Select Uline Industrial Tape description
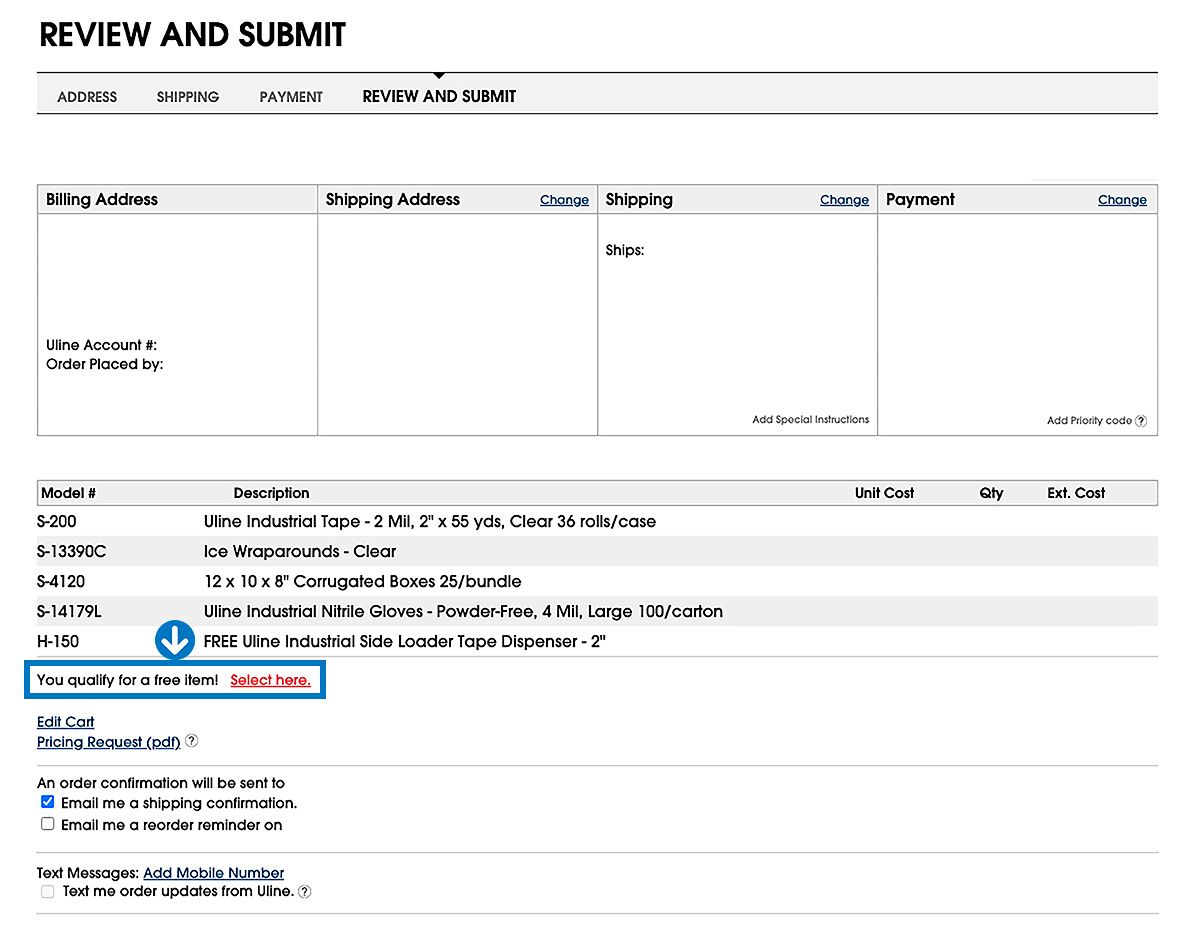The image size is (1200, 935). pyautogui.click(x=430, y=522)
